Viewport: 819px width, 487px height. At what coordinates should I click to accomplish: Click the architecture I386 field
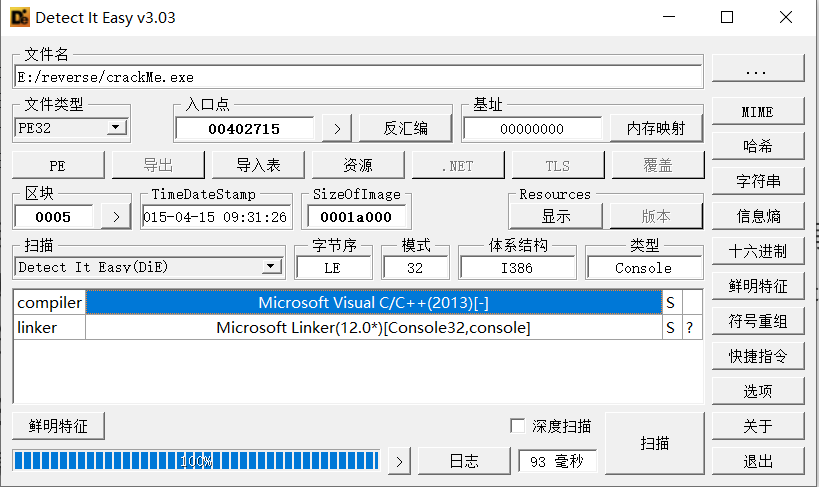(517, 268)
